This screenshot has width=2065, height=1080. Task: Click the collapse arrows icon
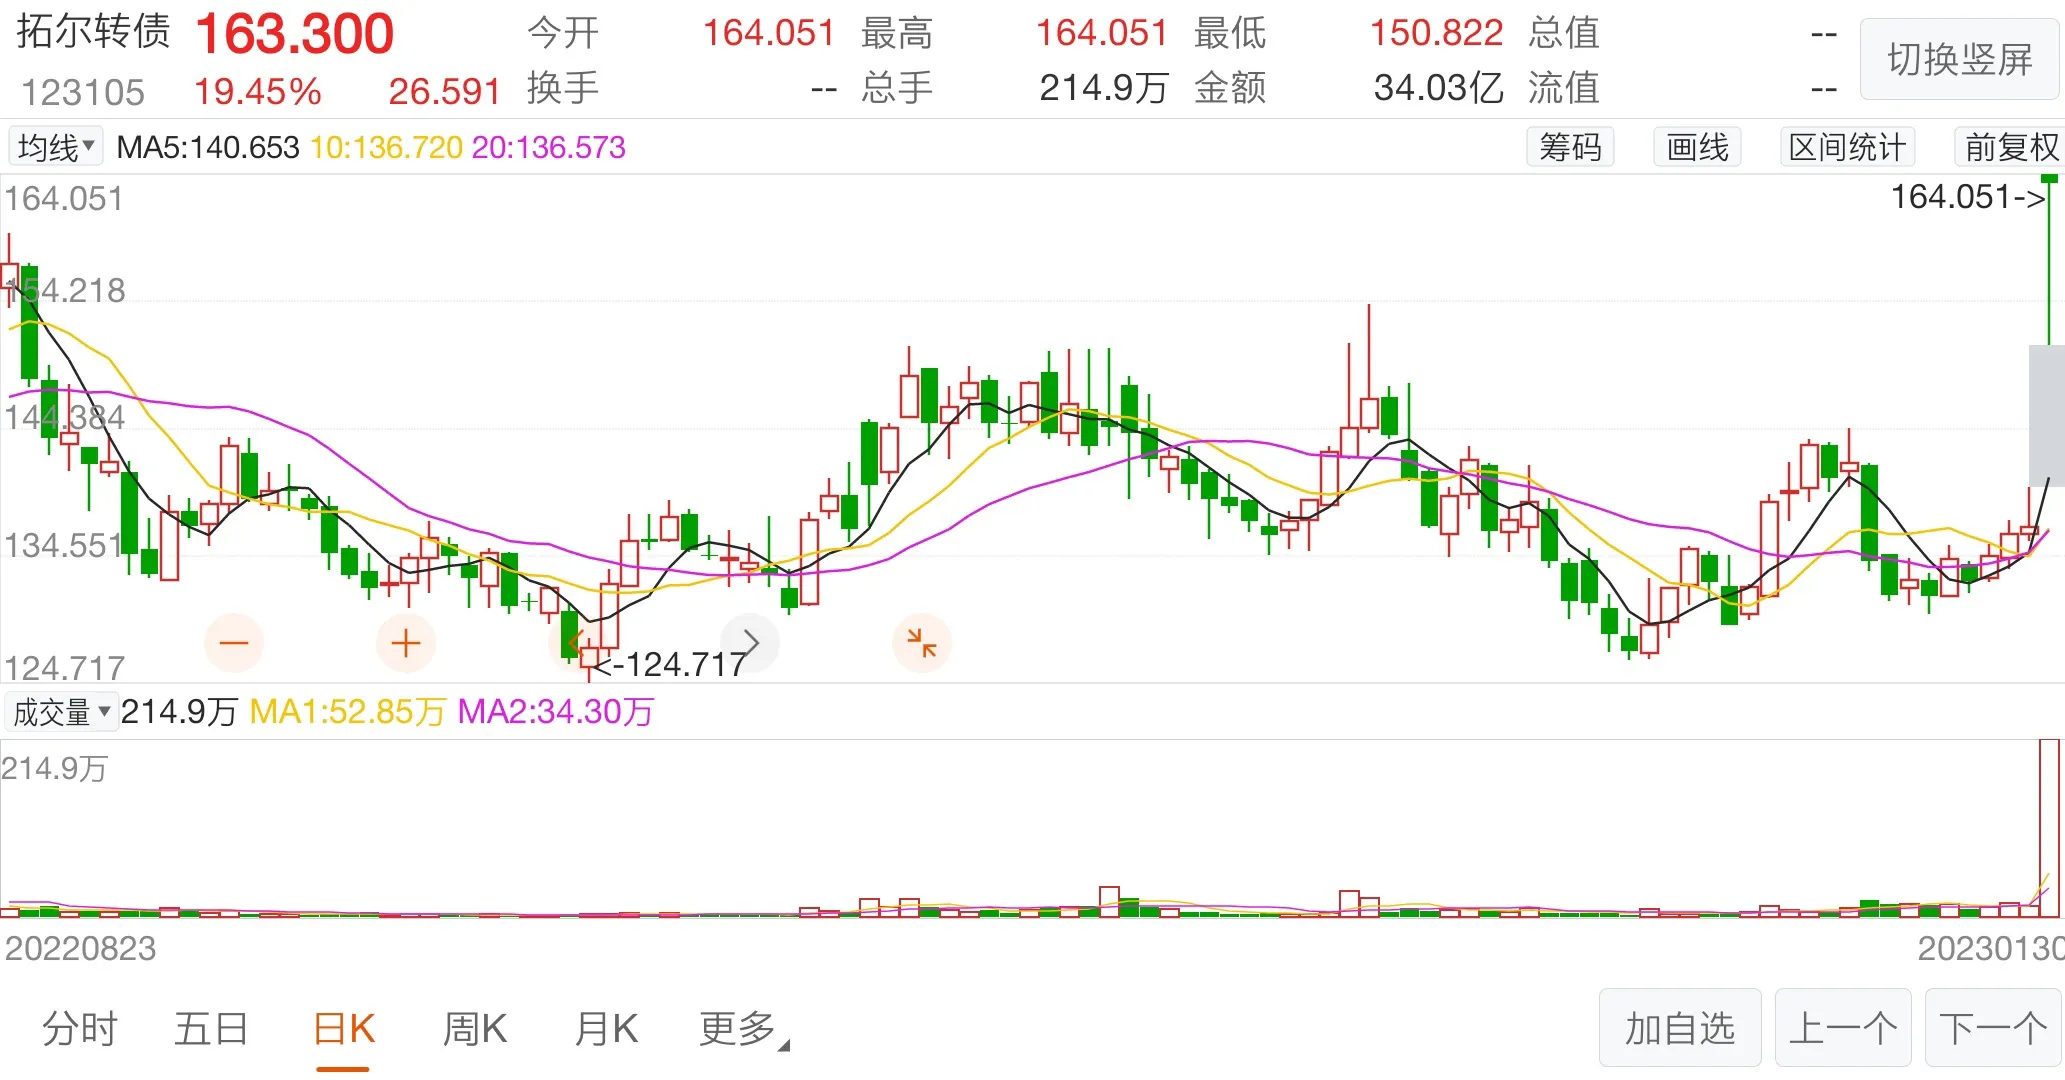point(921,643)
